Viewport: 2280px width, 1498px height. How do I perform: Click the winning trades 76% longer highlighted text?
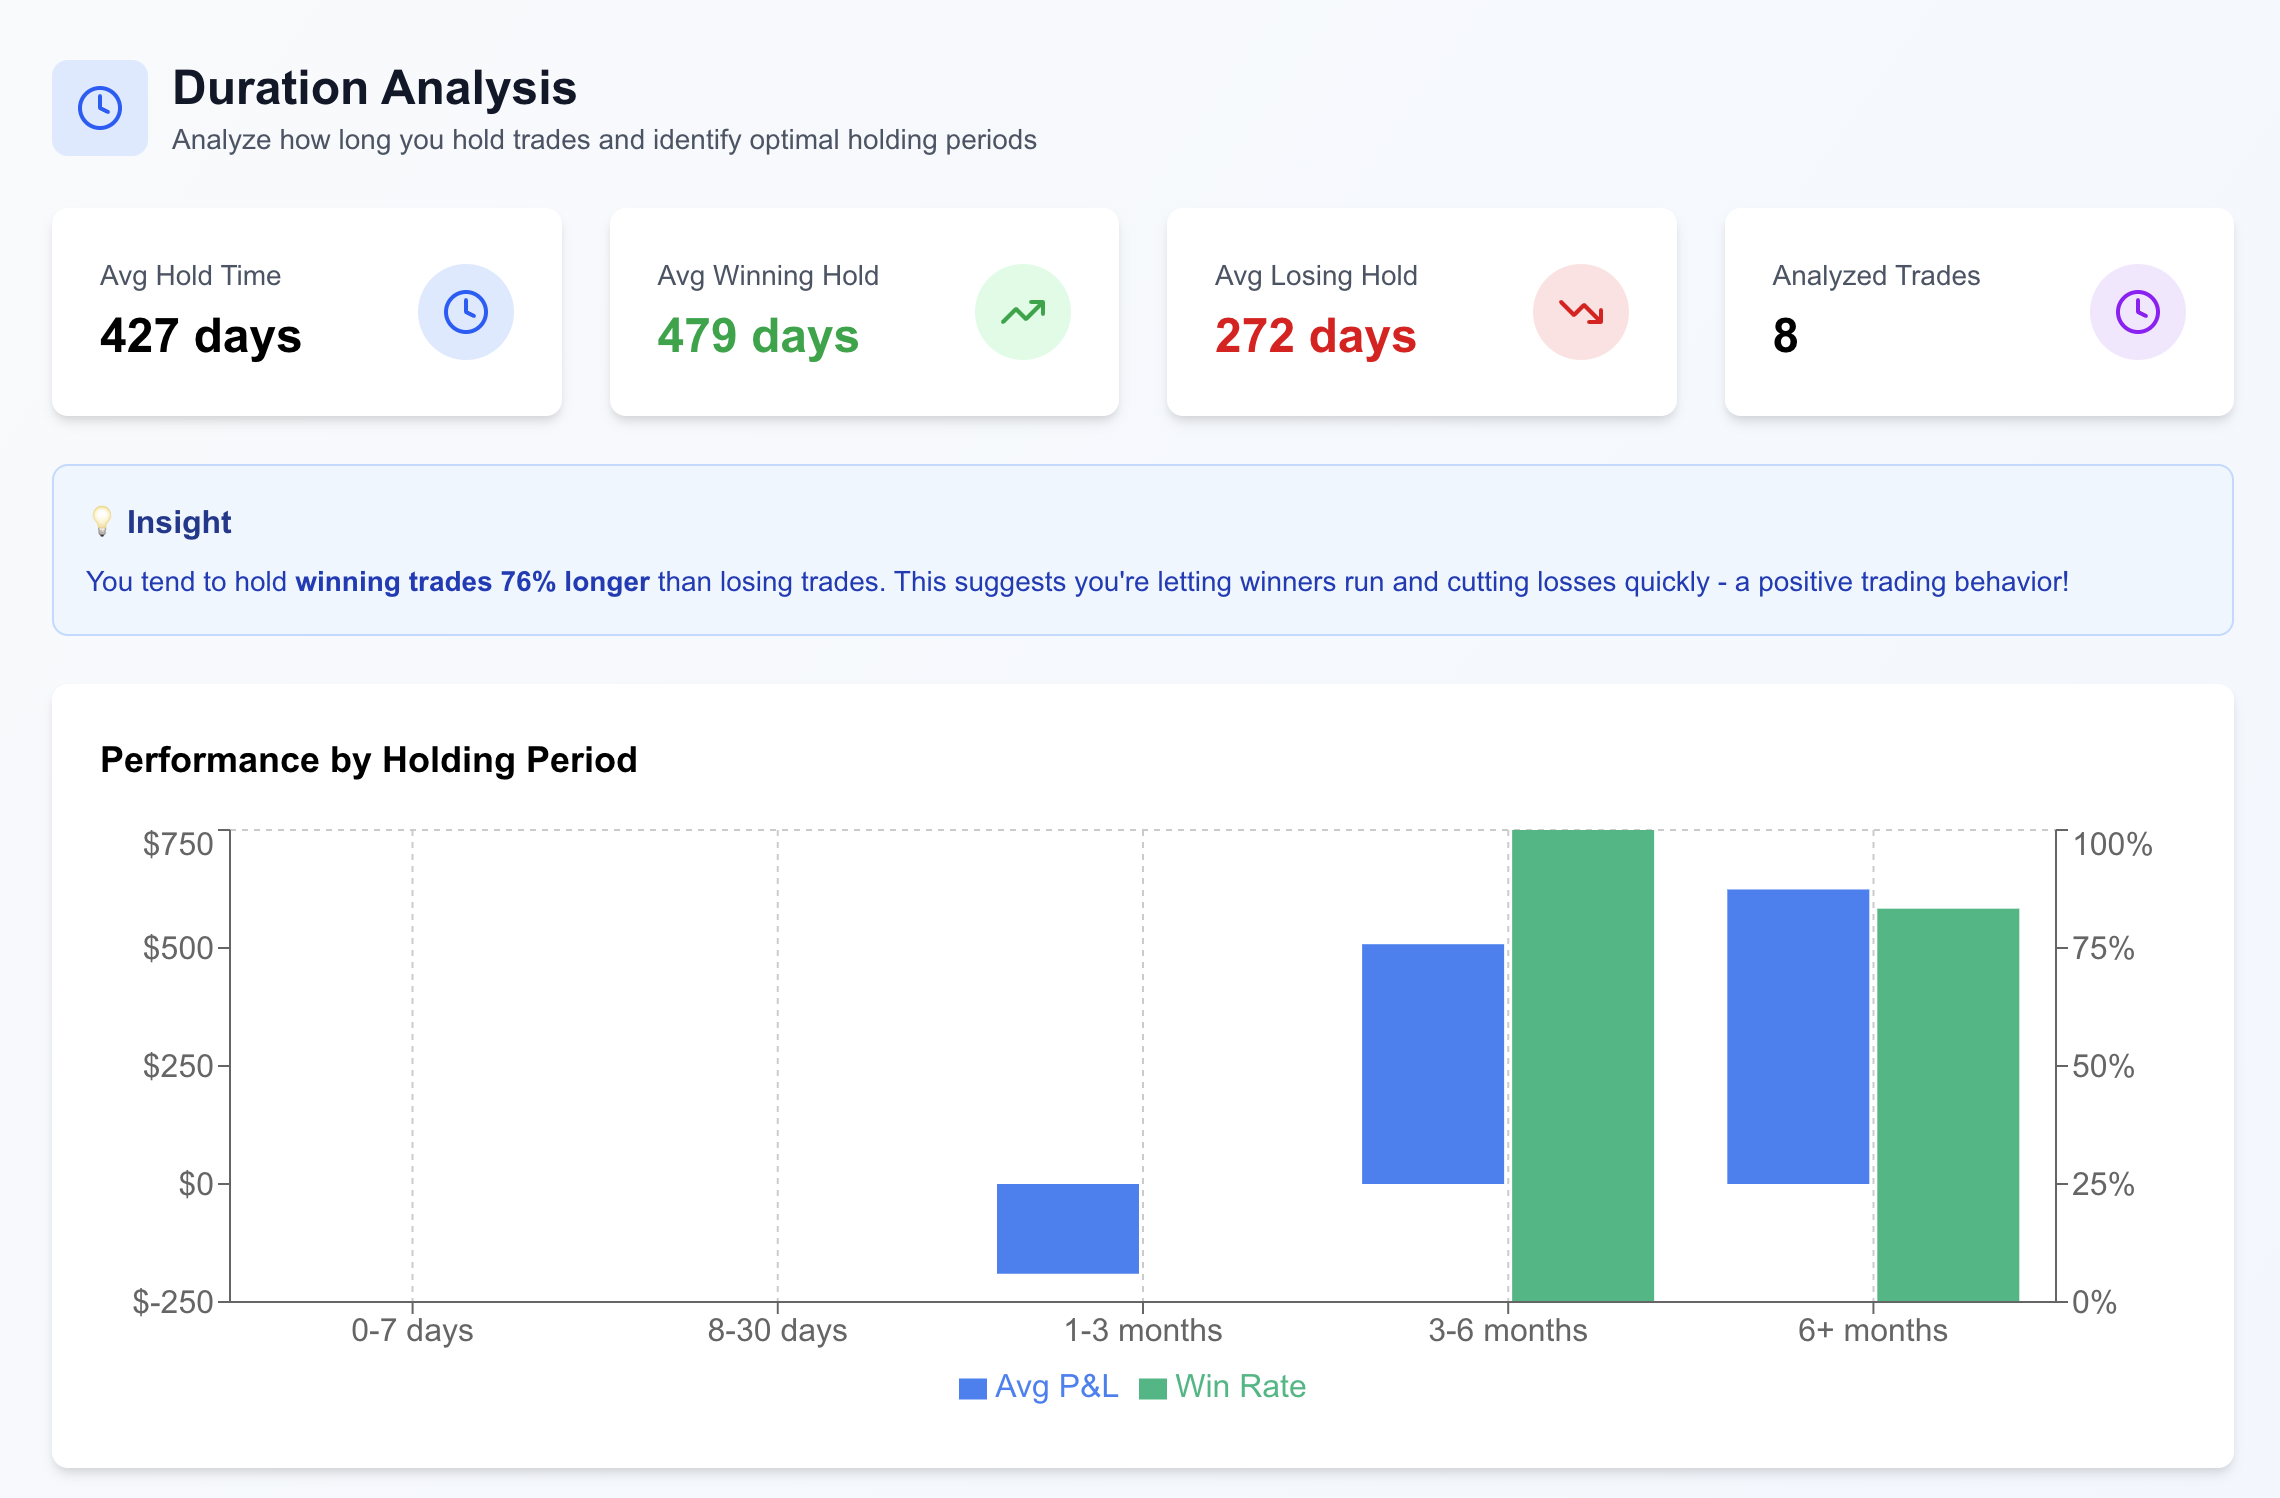pyautogui.click(x=472, y=581)
